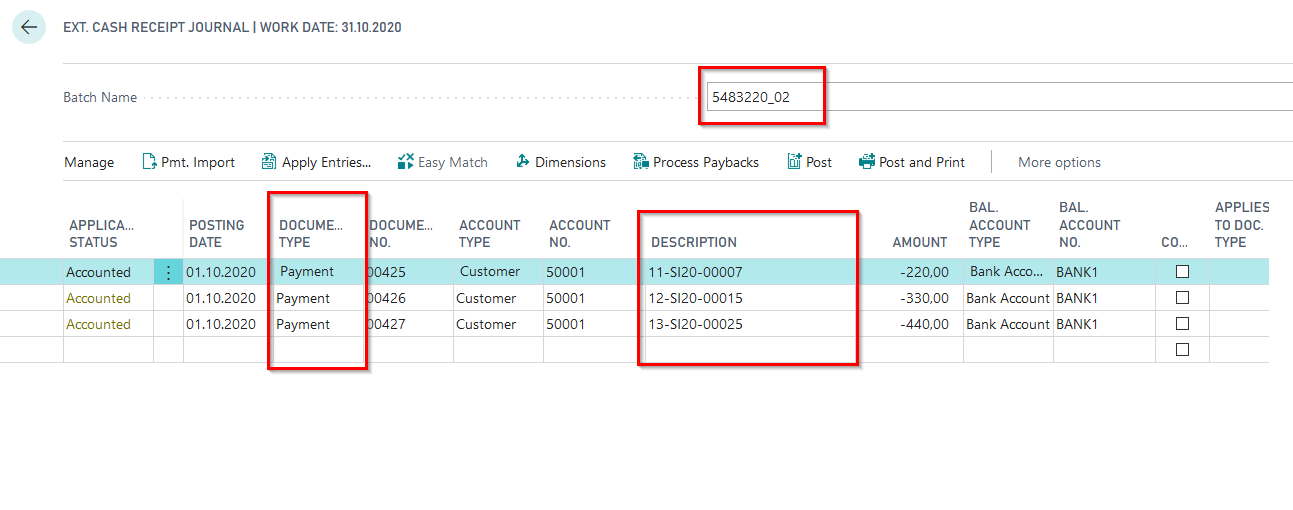The width and height of the screenshot is (1293, 510).
Task: Select description 12-SI20-00015 cell
Action: click(x=696, y=298)
